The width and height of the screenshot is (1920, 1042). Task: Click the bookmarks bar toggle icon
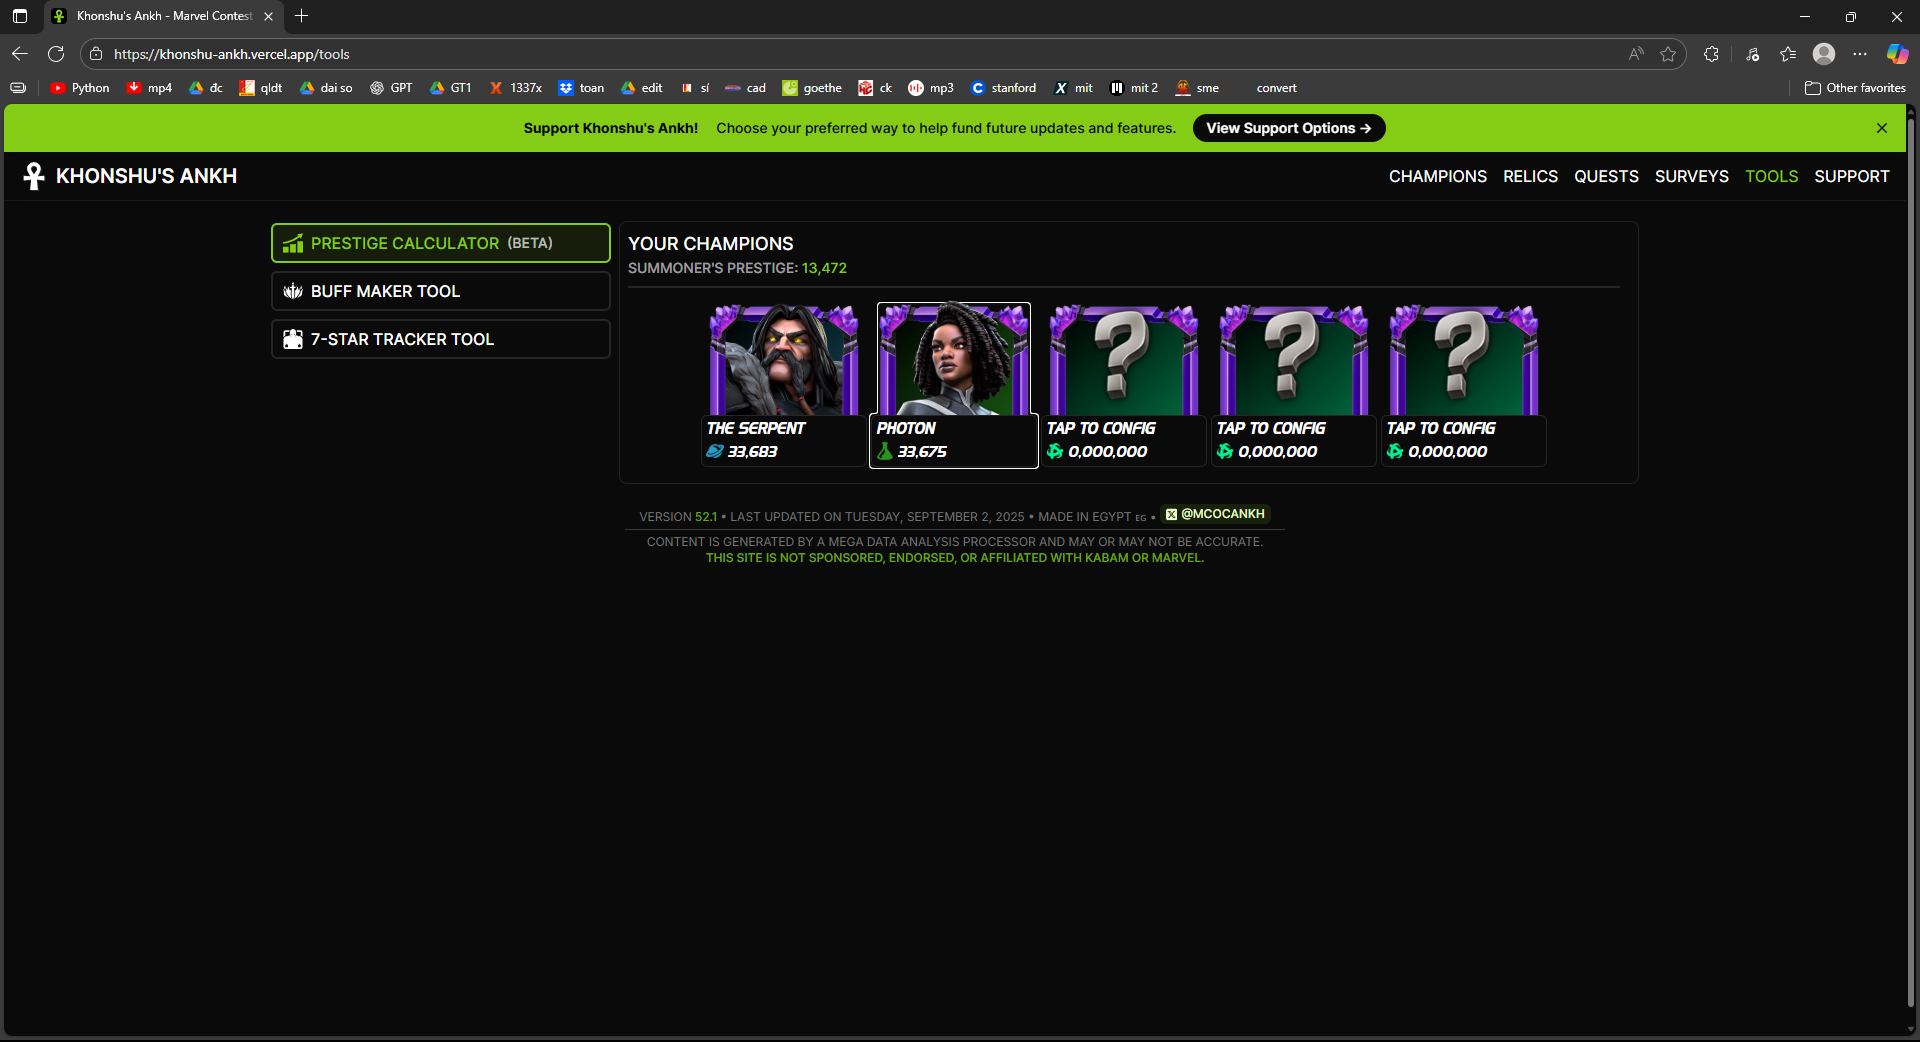[x=18, y=88]
